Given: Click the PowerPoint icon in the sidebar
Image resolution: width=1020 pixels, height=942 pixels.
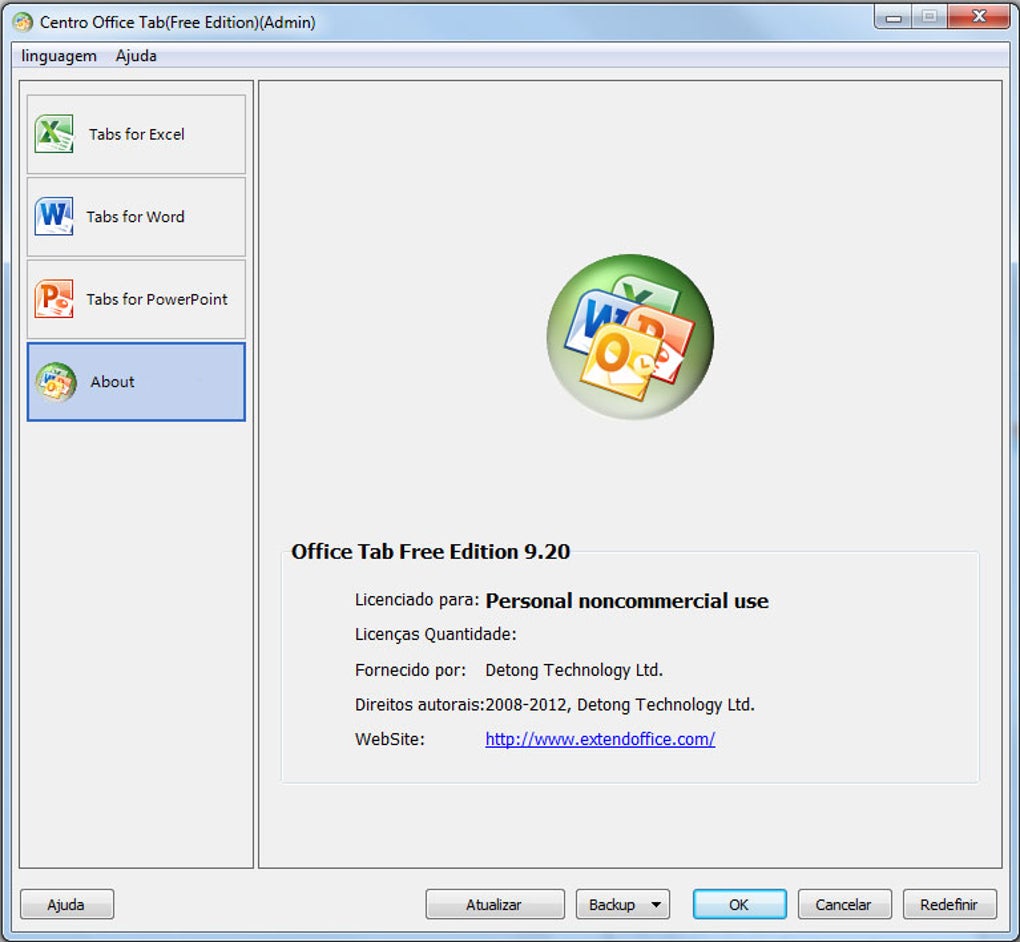Looking at the screenshot, I should pyautogui.click(x=54, y=299).
